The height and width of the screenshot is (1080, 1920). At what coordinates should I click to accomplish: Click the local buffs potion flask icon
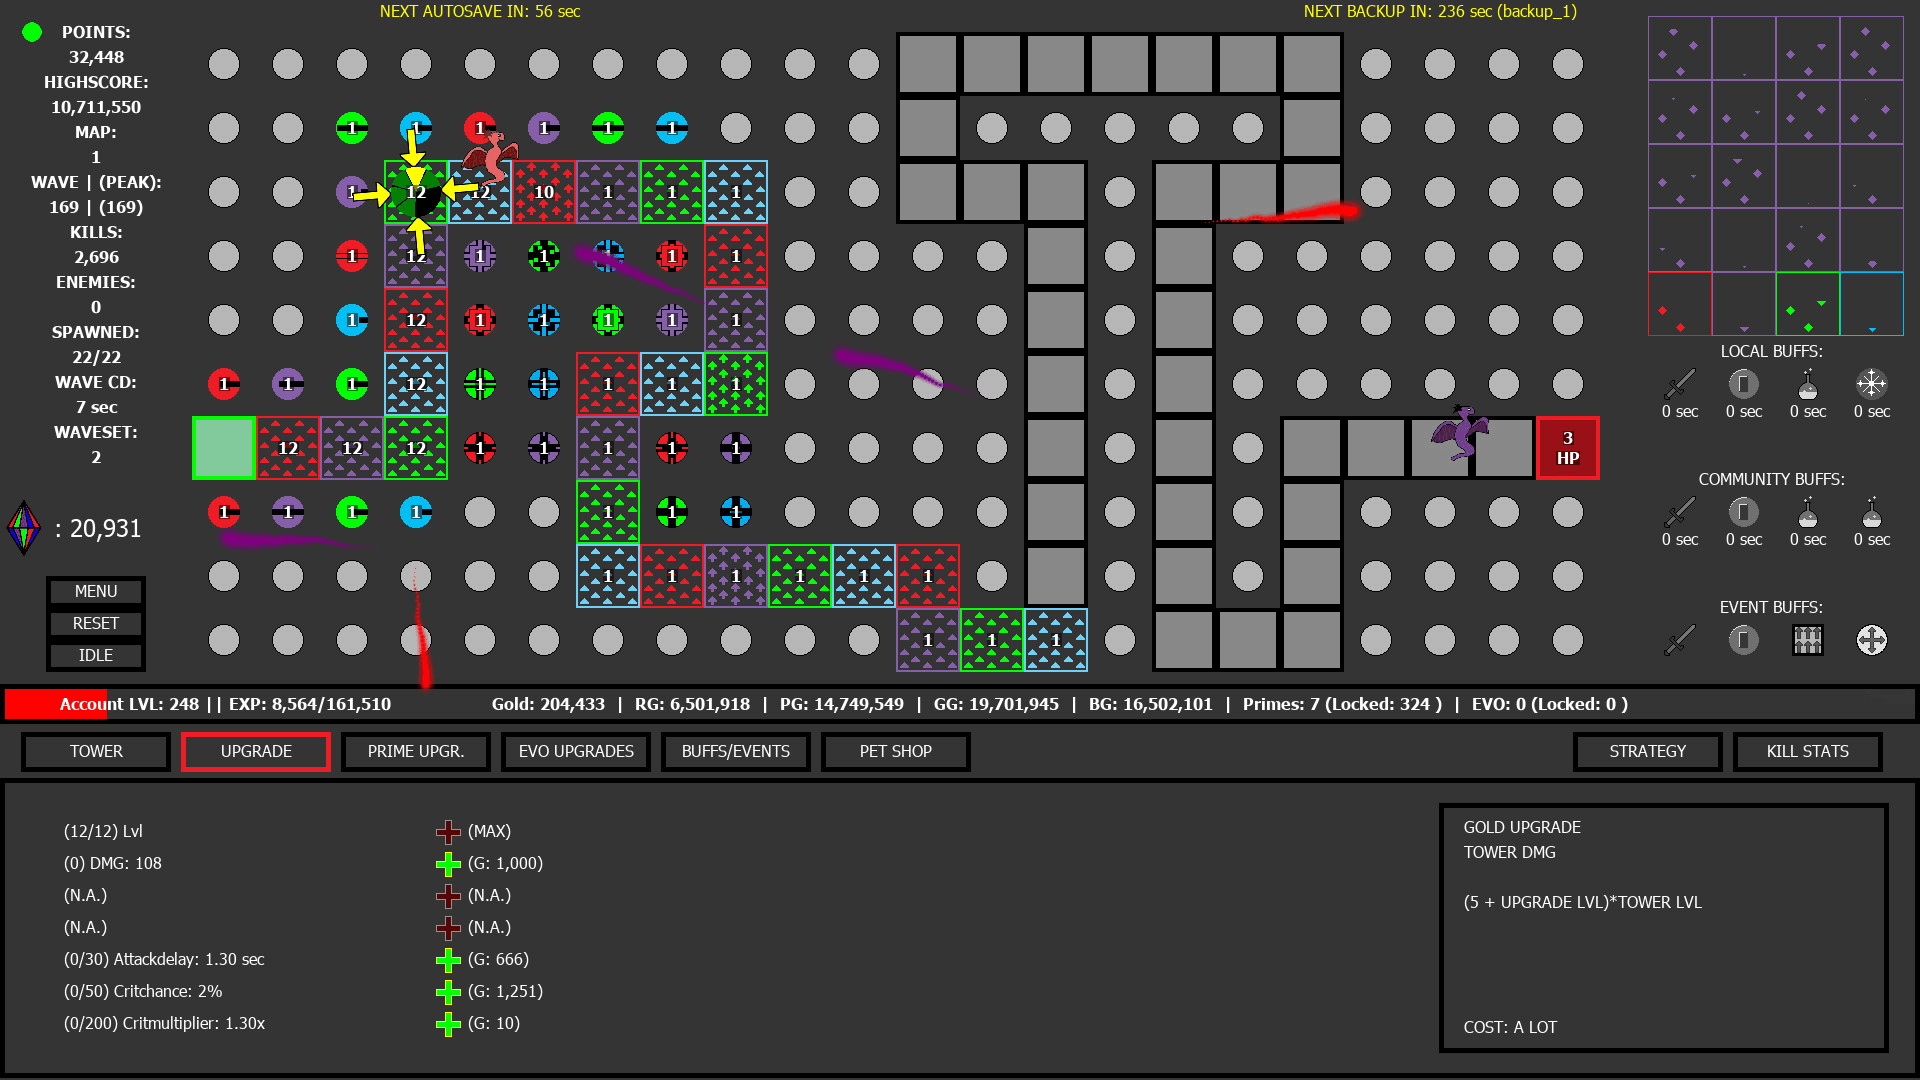coord(1807,384)
